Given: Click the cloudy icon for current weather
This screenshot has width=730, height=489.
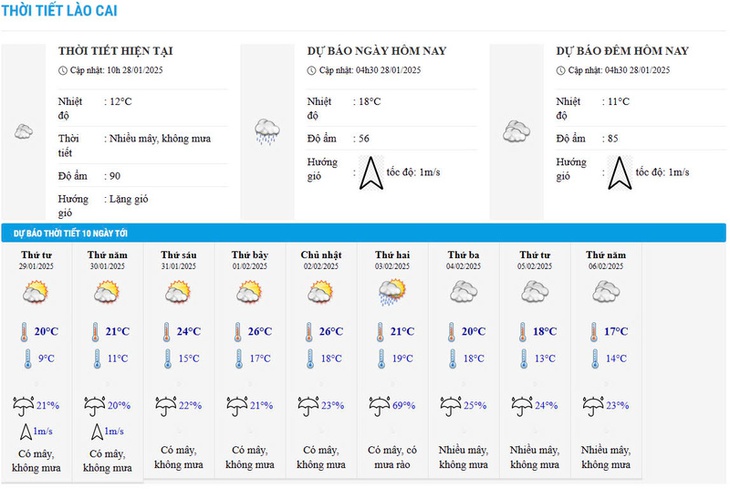Looking at the screenshot, I should click(x=23, y=132).
